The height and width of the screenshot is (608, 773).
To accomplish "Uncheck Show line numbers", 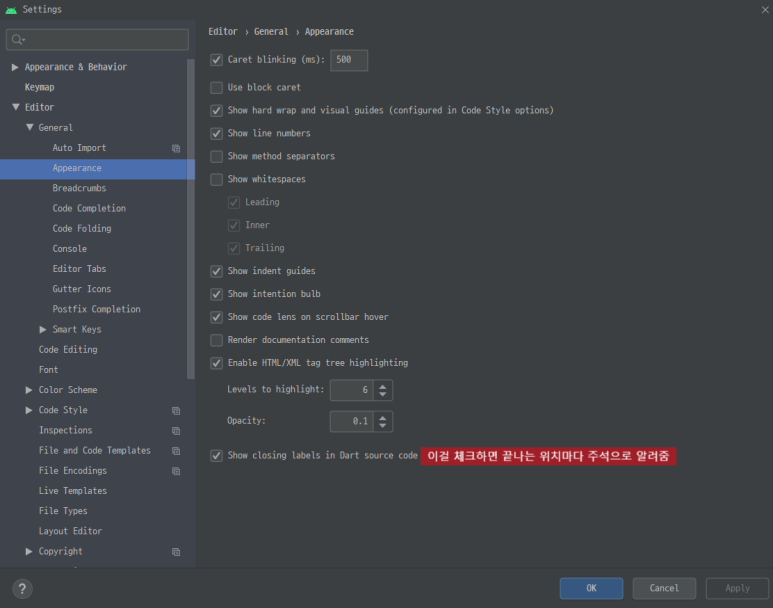I will point(216,134).
